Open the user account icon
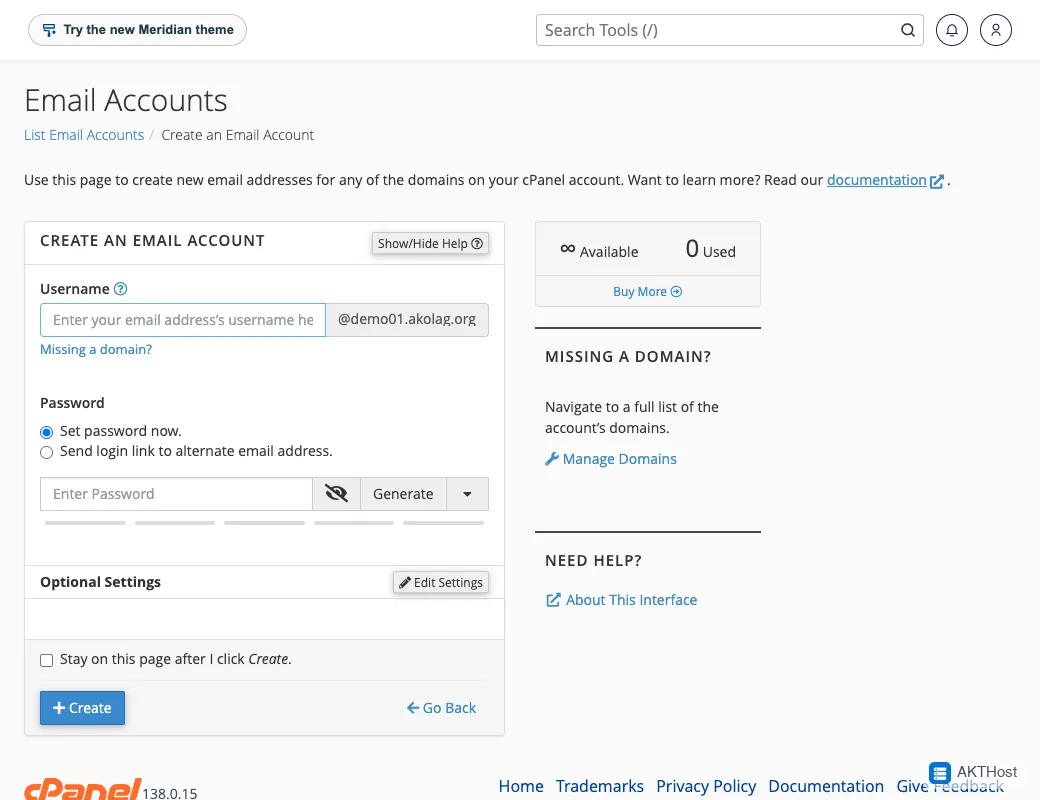This screenshot has height=800, width=1040. 996,30
